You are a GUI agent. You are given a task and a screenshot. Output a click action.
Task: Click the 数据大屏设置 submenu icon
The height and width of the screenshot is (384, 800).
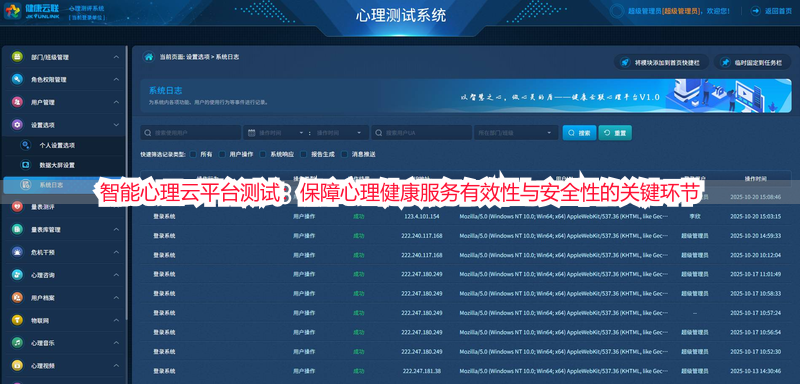coord(26,165)
